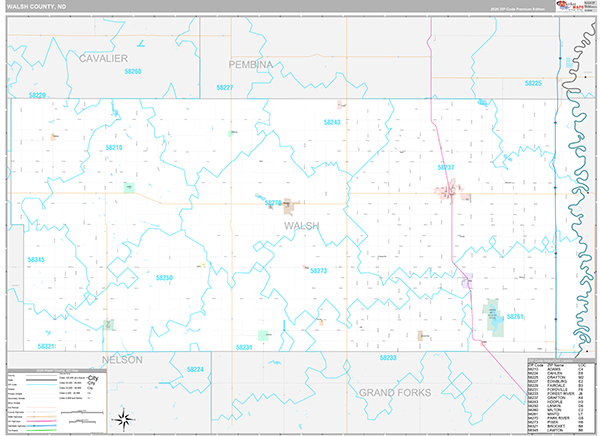Click the WALSH county name label
600x436 pixels.
pos(302,226)
